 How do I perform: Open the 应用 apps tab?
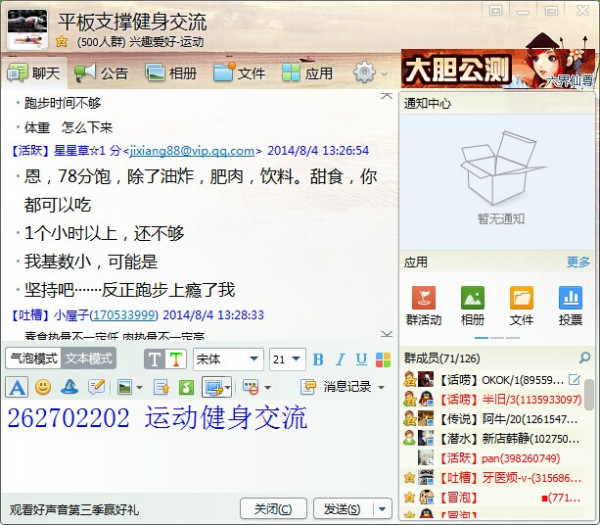point(307,73)
